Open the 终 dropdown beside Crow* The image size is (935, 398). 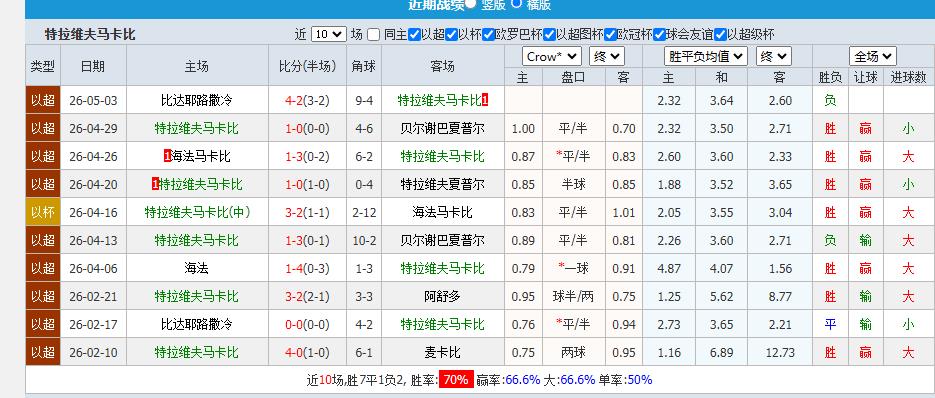click(x=606, y=57)
